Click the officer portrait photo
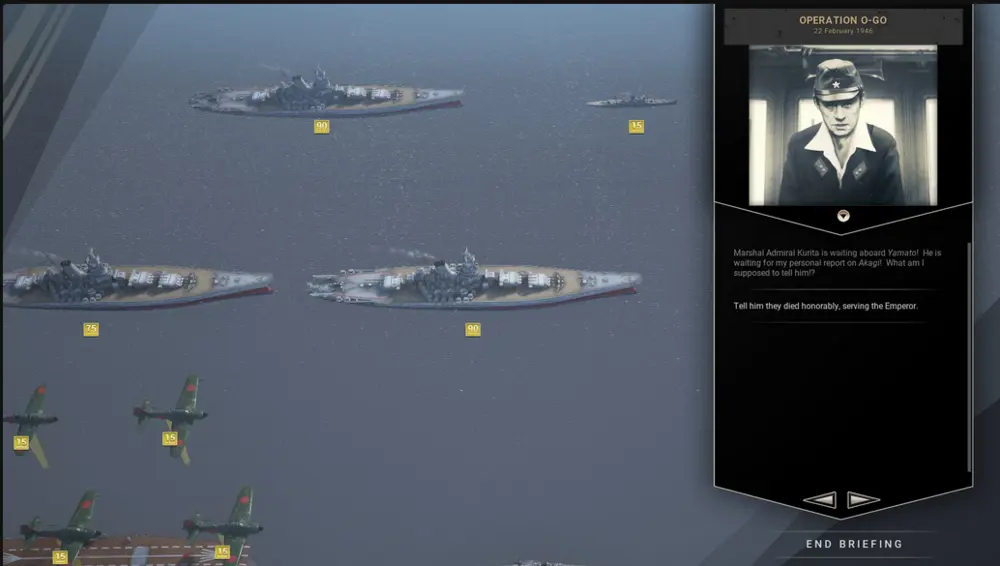Screen dimensions: 1000x566 click(x=842, y=125)
